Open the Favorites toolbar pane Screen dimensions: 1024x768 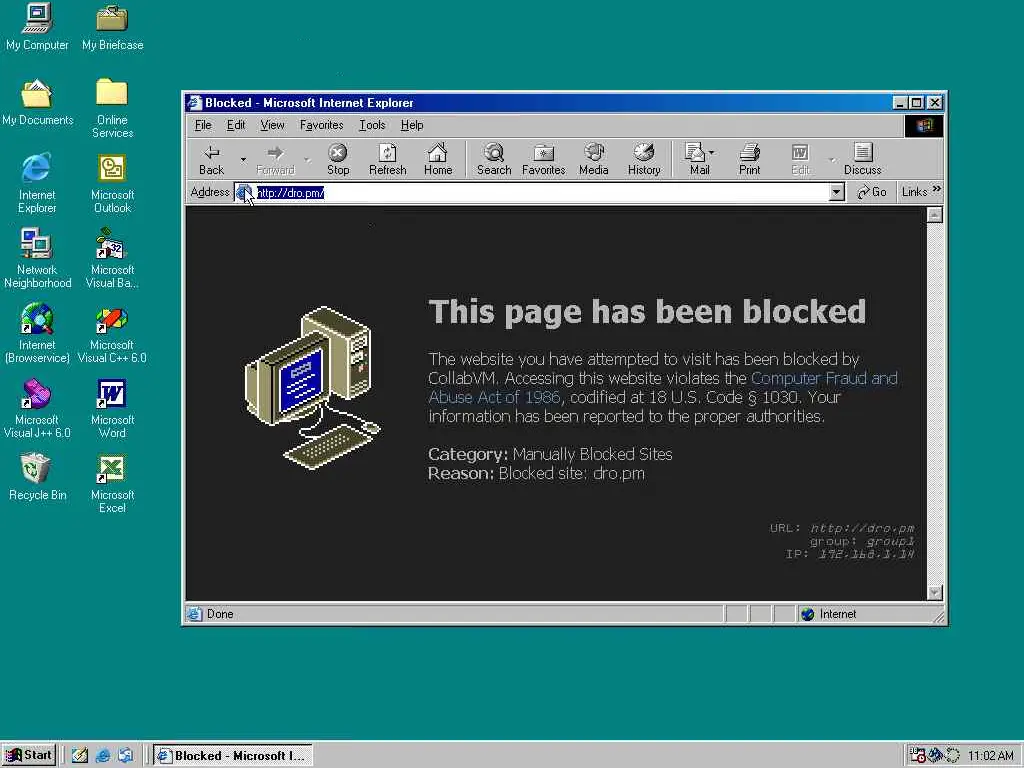[x=543, y=160]
